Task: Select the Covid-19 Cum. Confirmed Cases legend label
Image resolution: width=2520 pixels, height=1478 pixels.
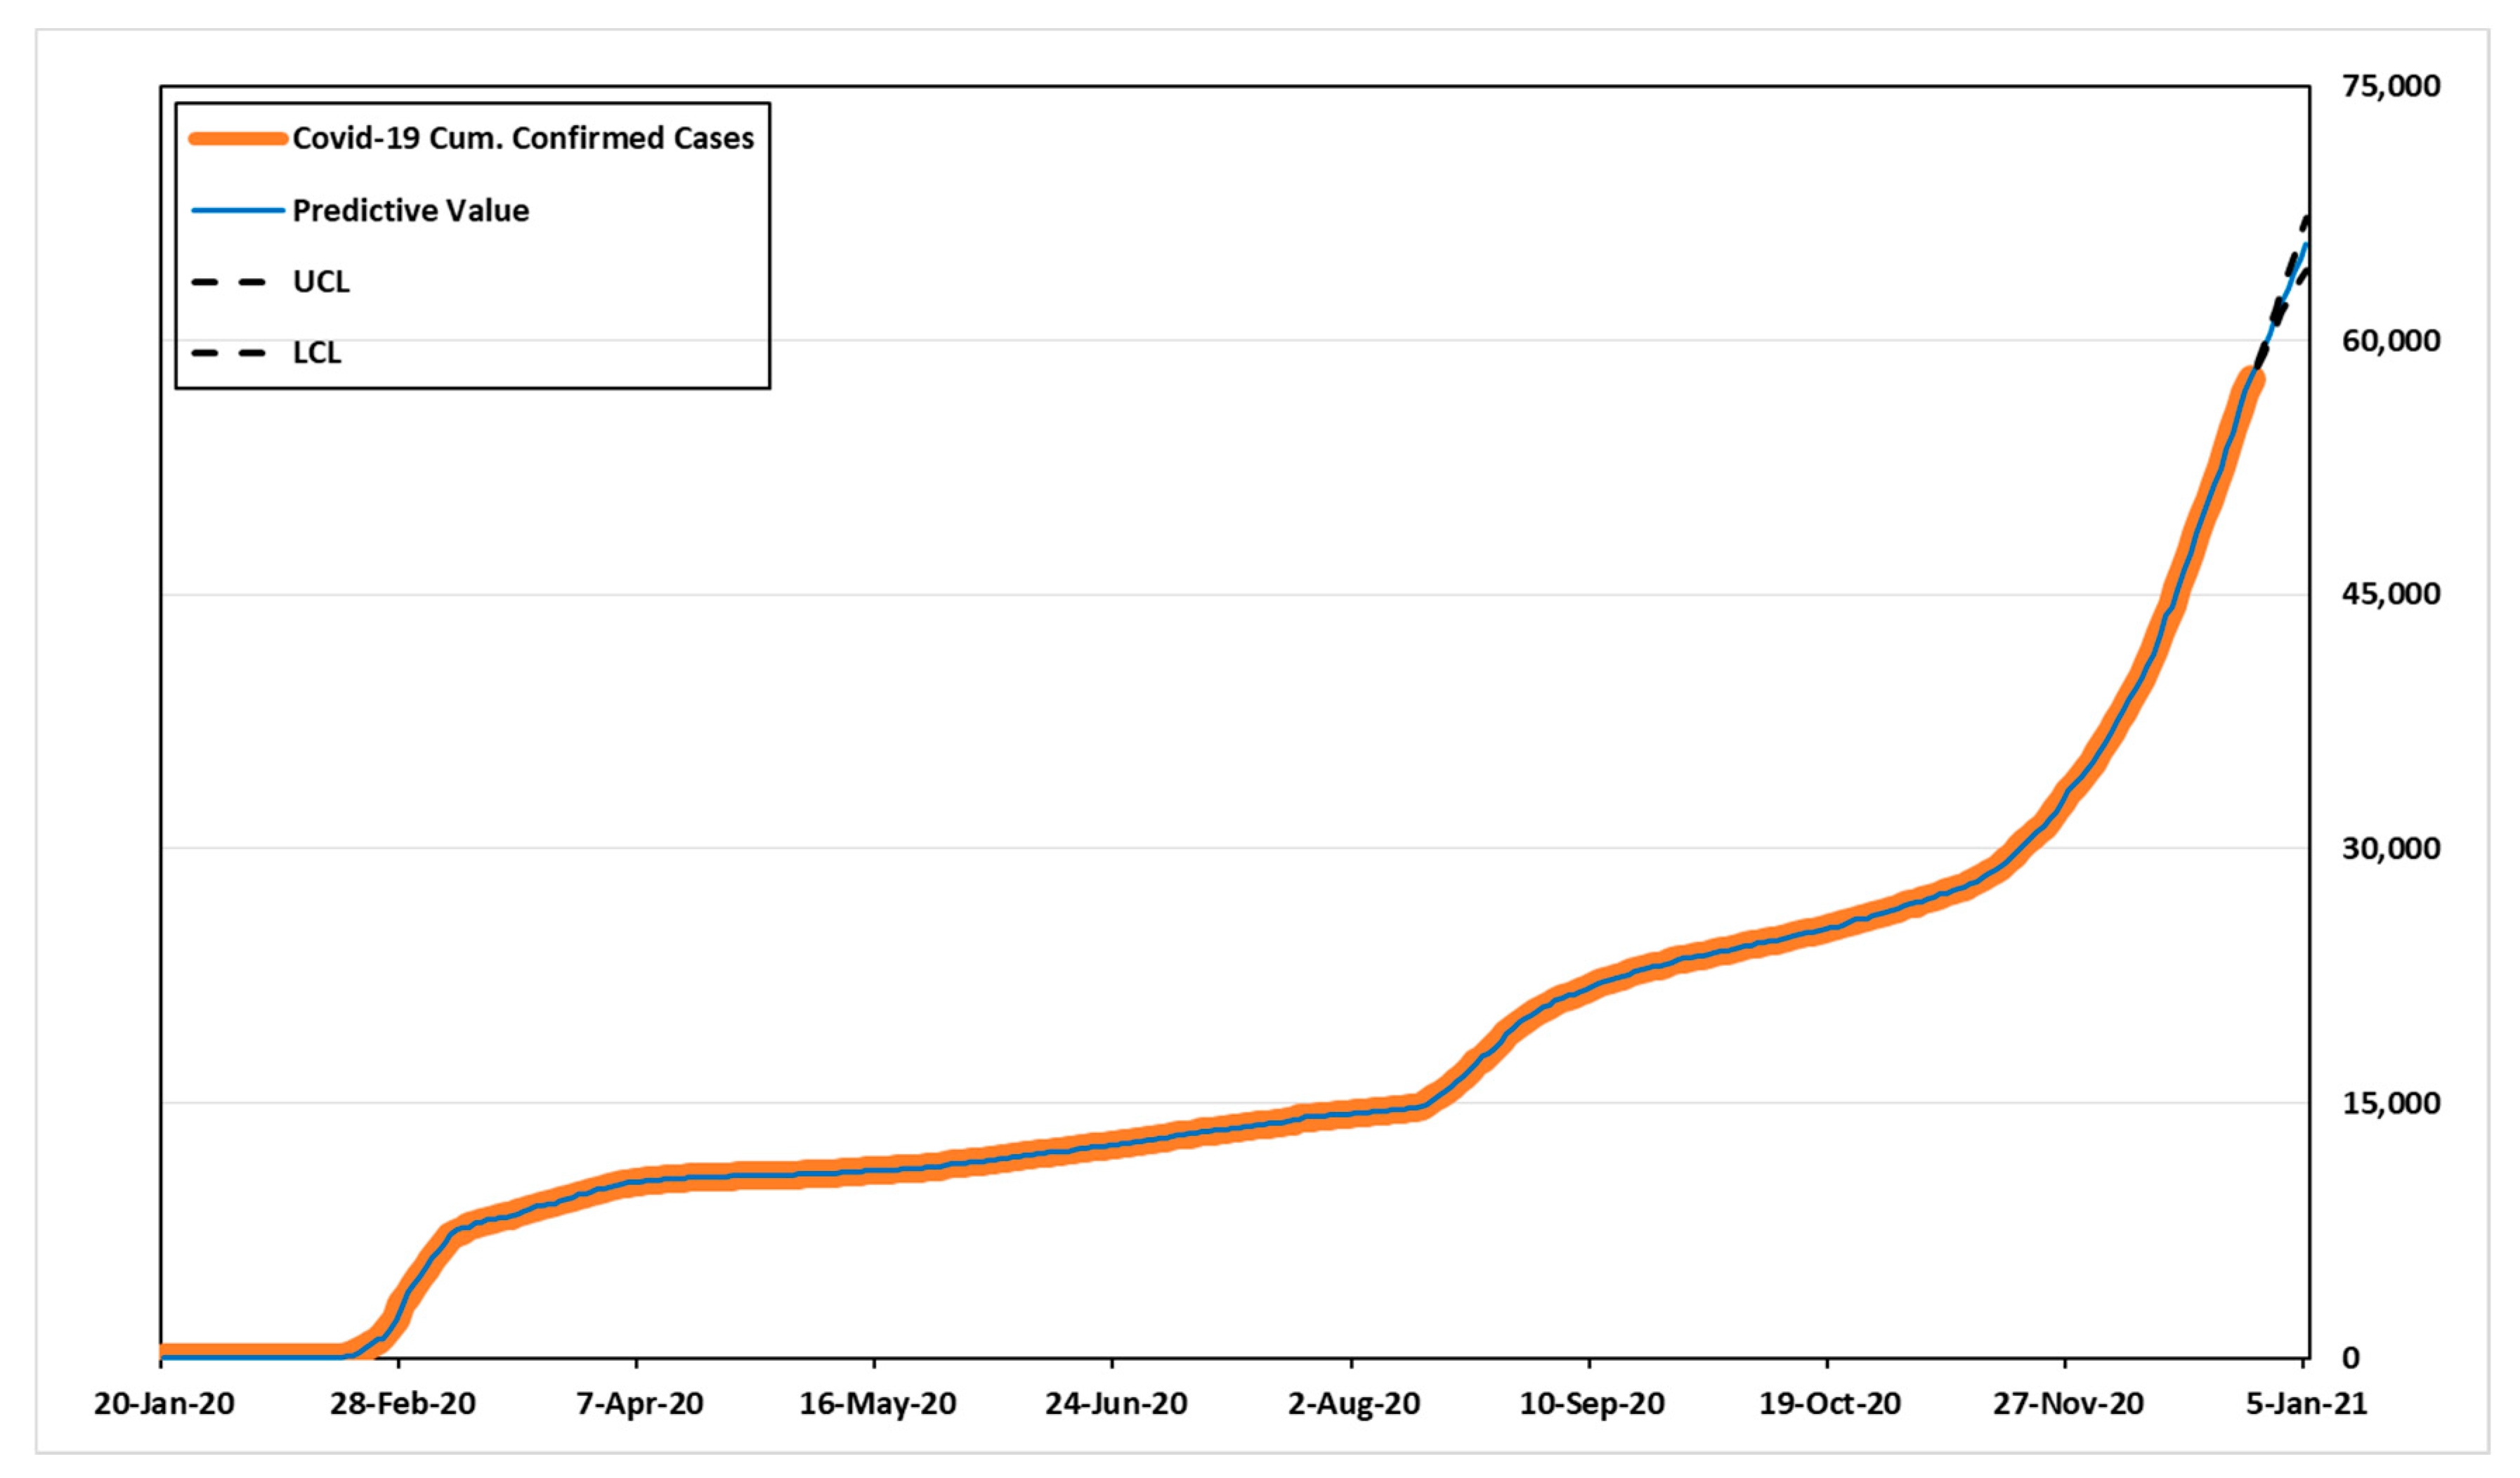Action: (x=523, y=138)
